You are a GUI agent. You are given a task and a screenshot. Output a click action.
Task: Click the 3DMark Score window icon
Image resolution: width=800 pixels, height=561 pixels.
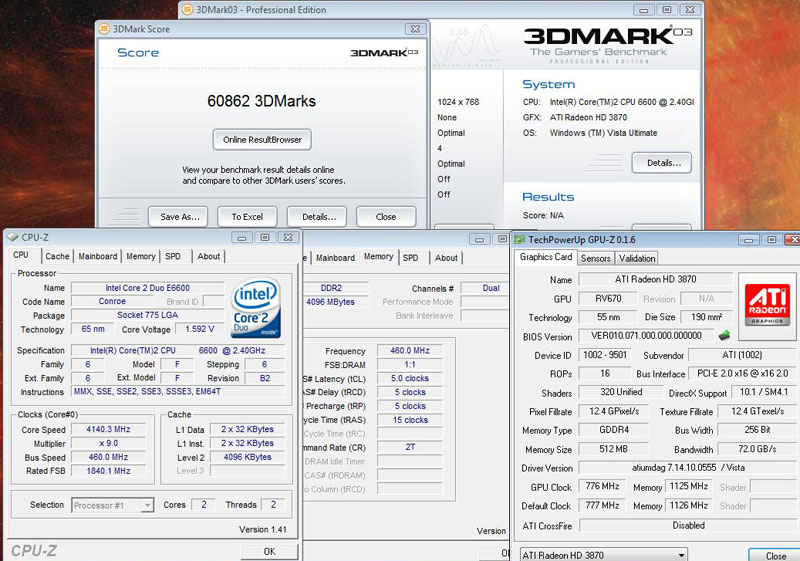[104, 29]
